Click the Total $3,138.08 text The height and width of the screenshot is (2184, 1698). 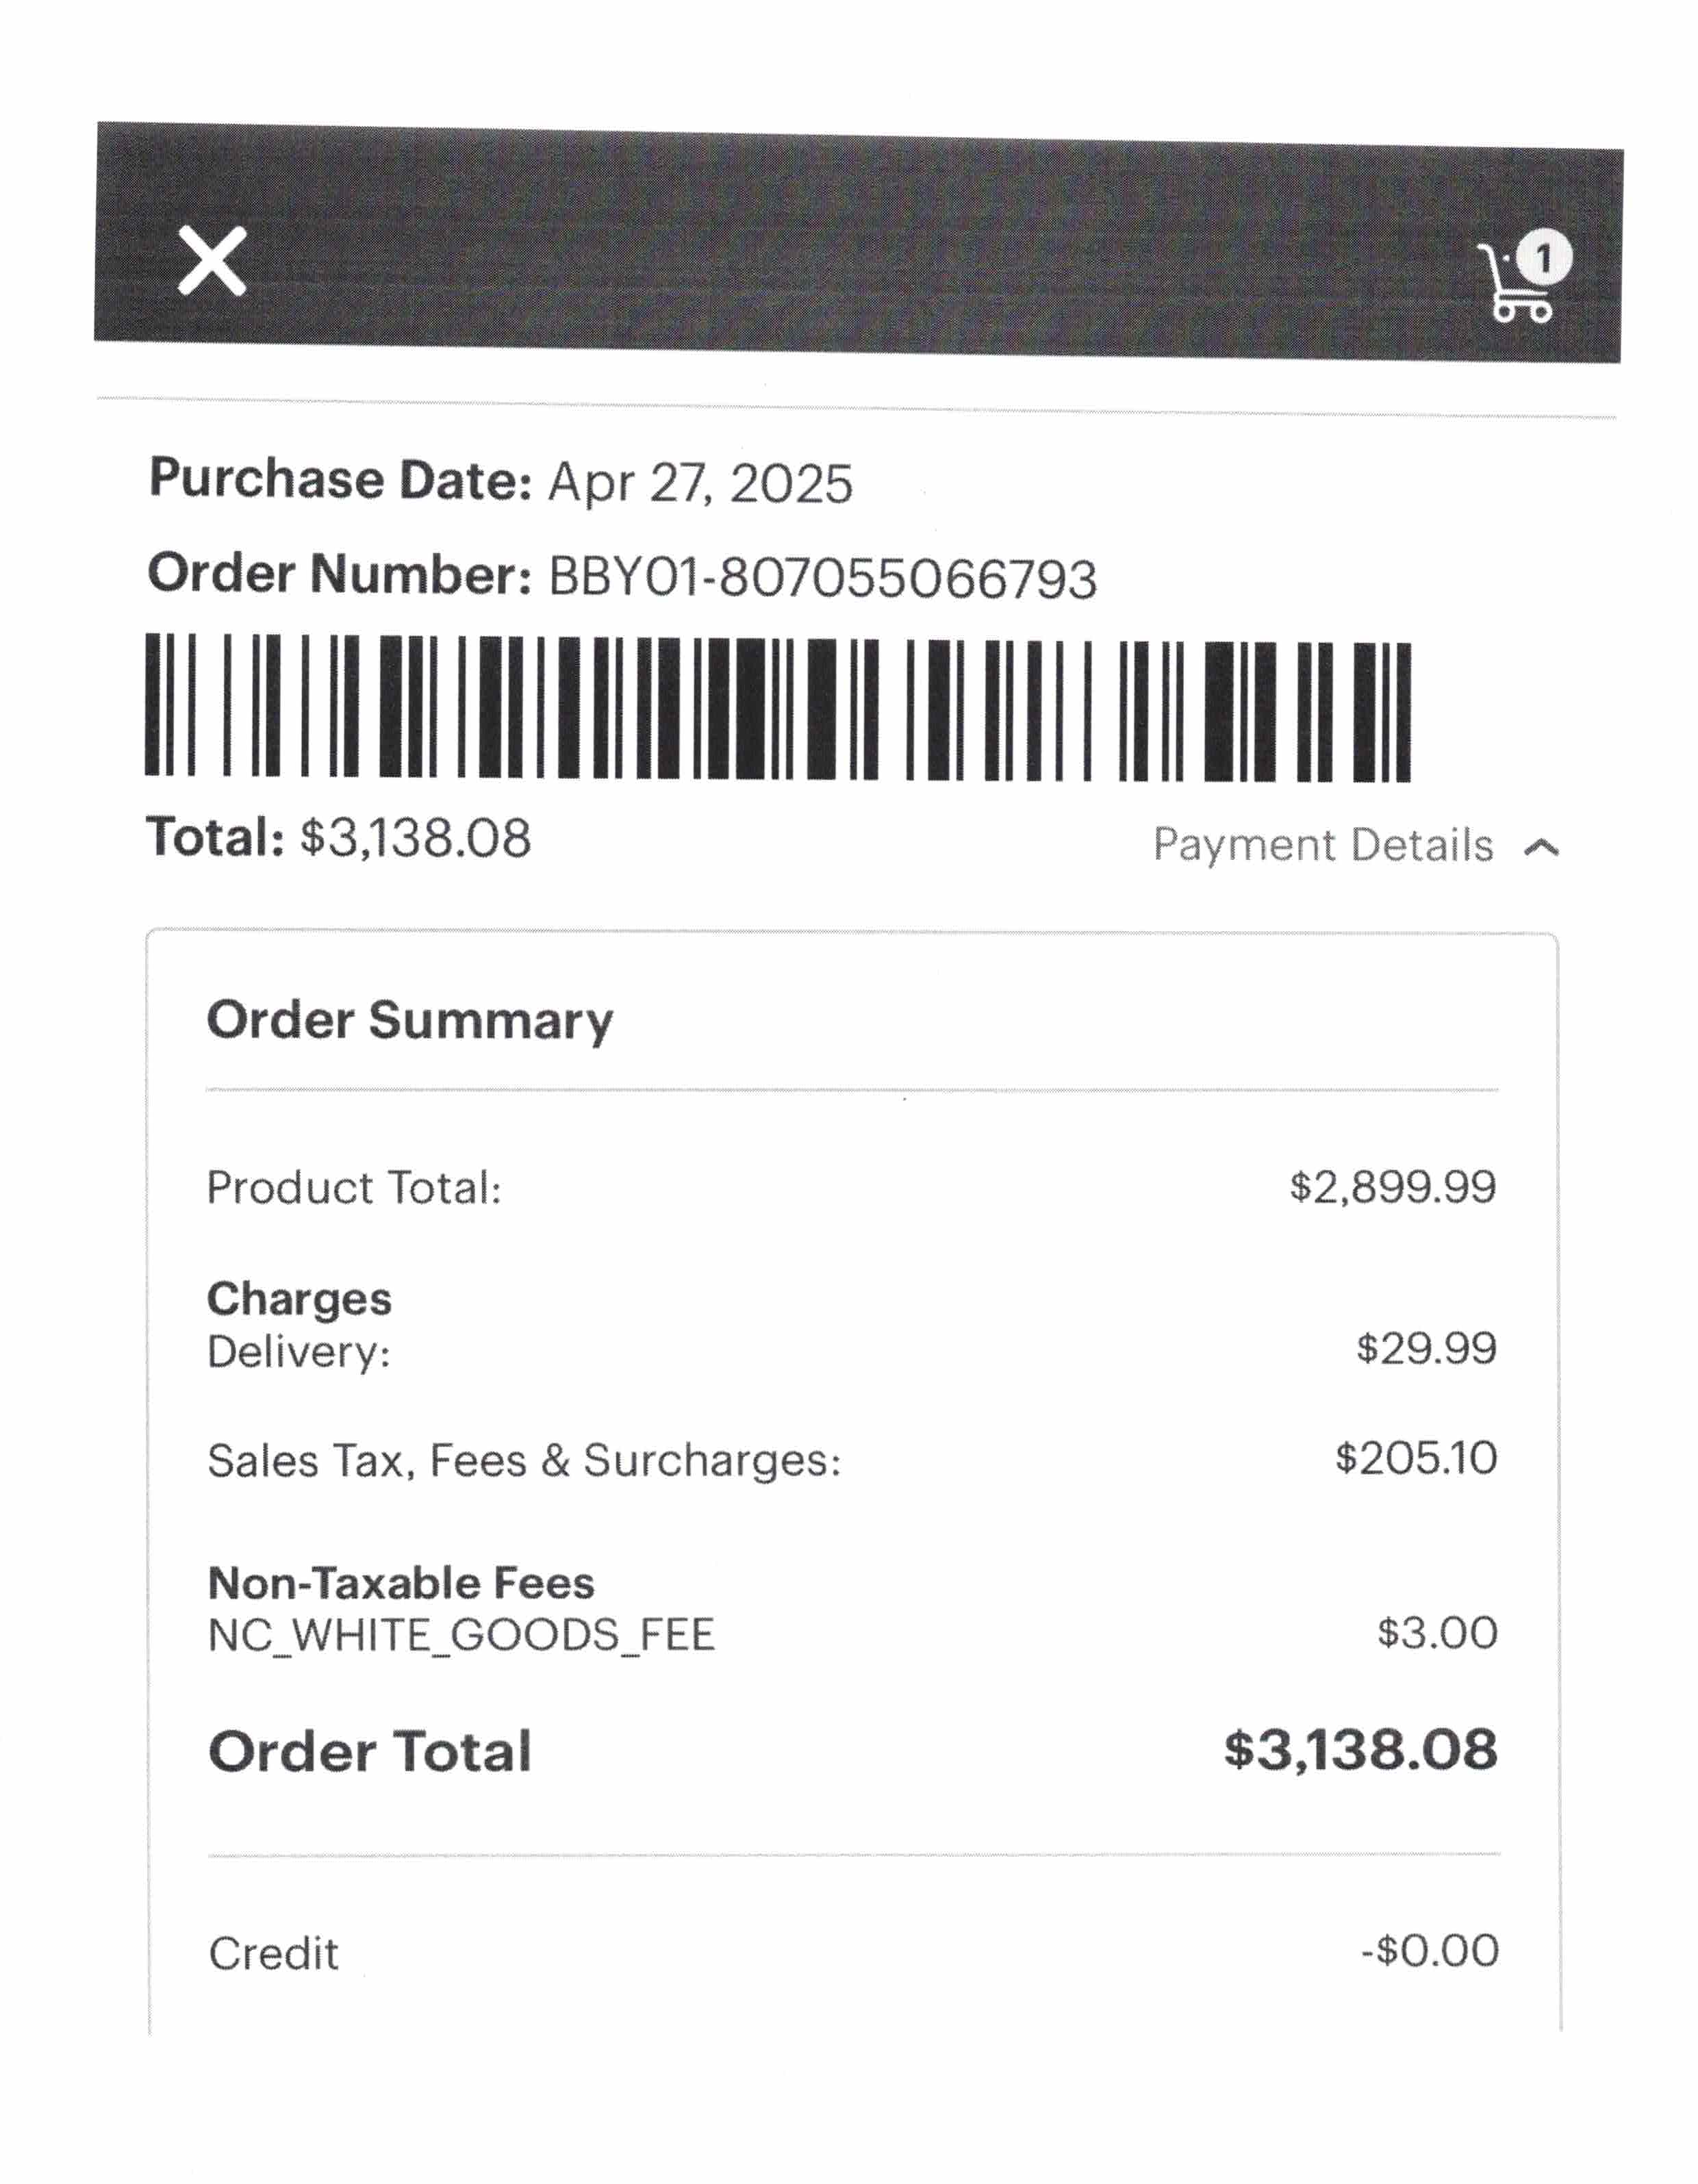coord(338,838)
